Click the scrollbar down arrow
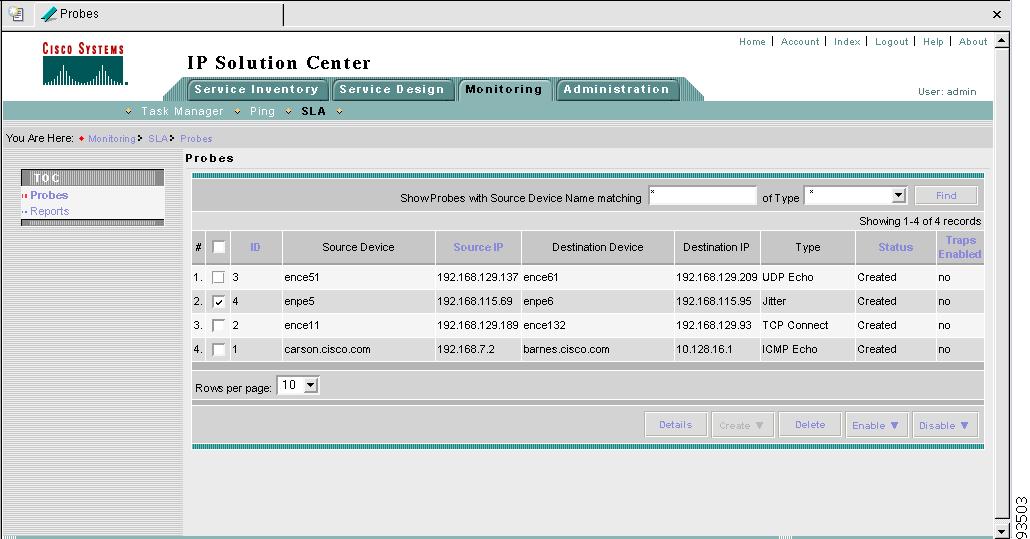This screenshot has width=1030, height=539. pos(1001,531)
